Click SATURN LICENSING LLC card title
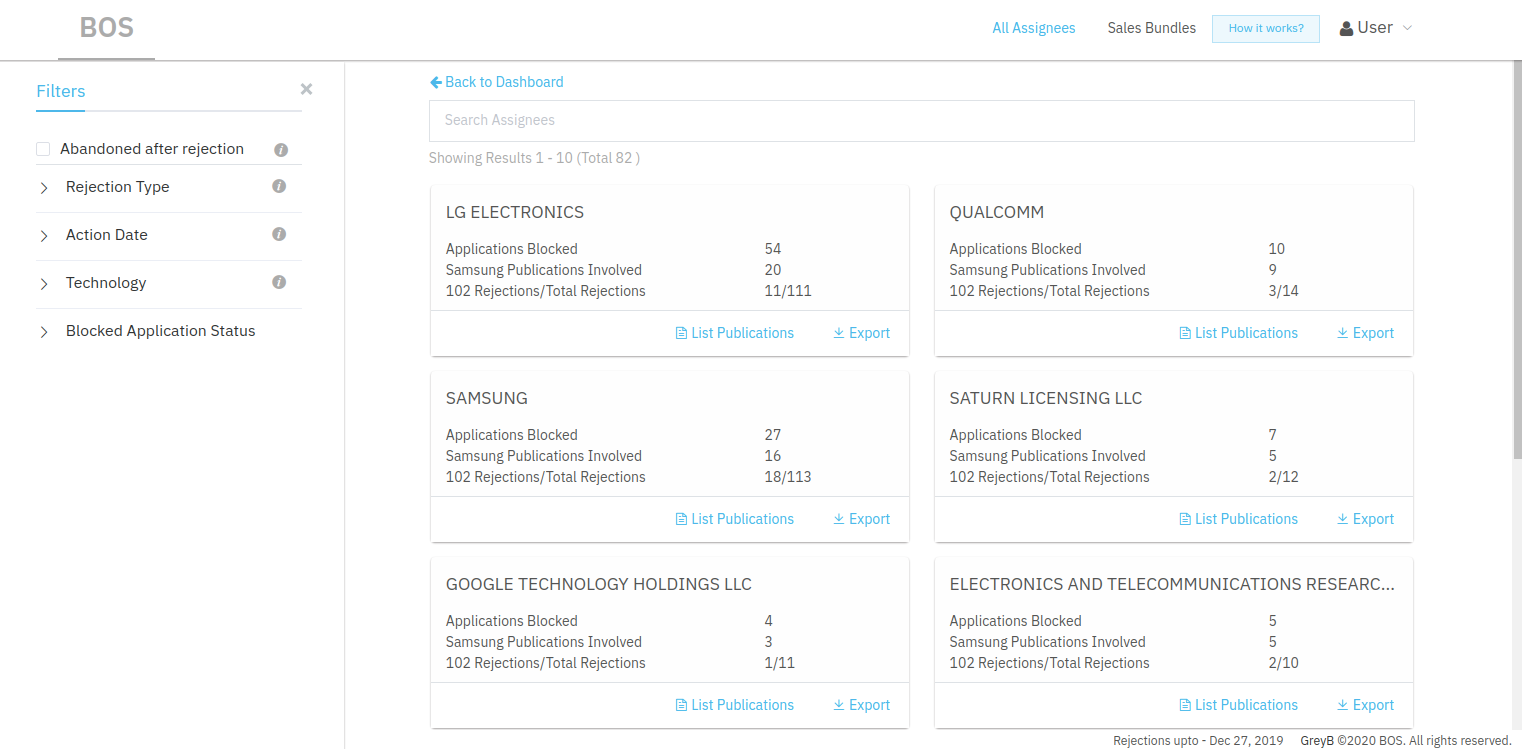Image resolution: width=1522 pixels, height=749 pixels. (x=1046, y=398)
